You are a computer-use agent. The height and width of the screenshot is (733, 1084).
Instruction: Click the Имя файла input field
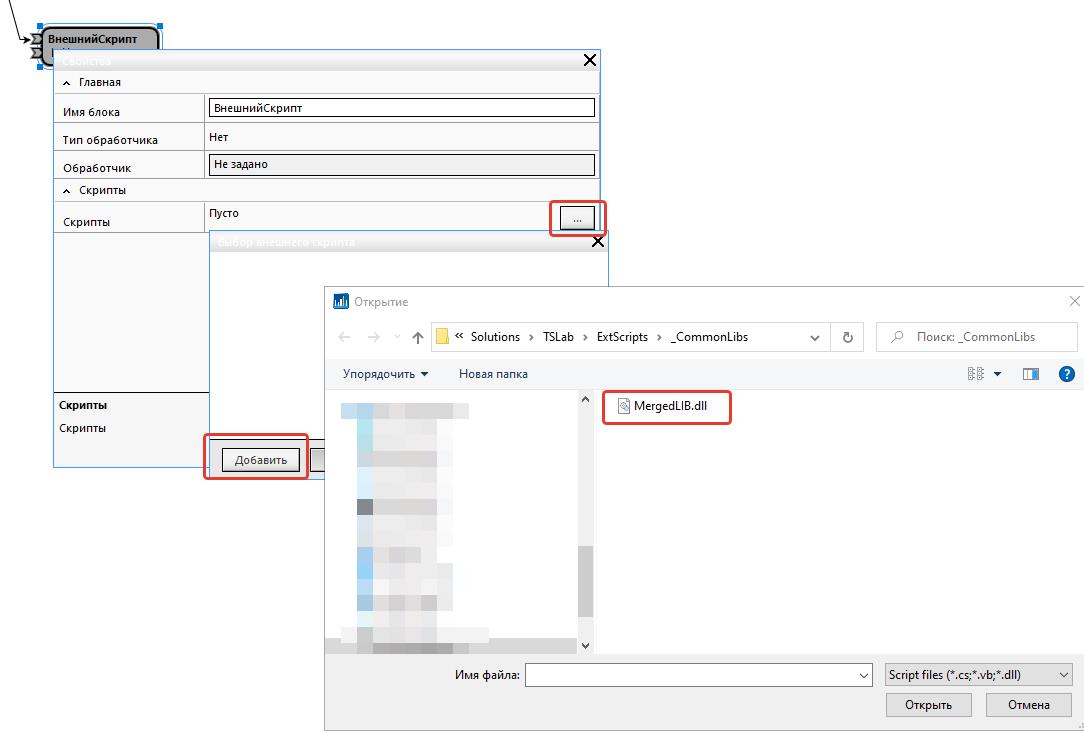point(690,675)
